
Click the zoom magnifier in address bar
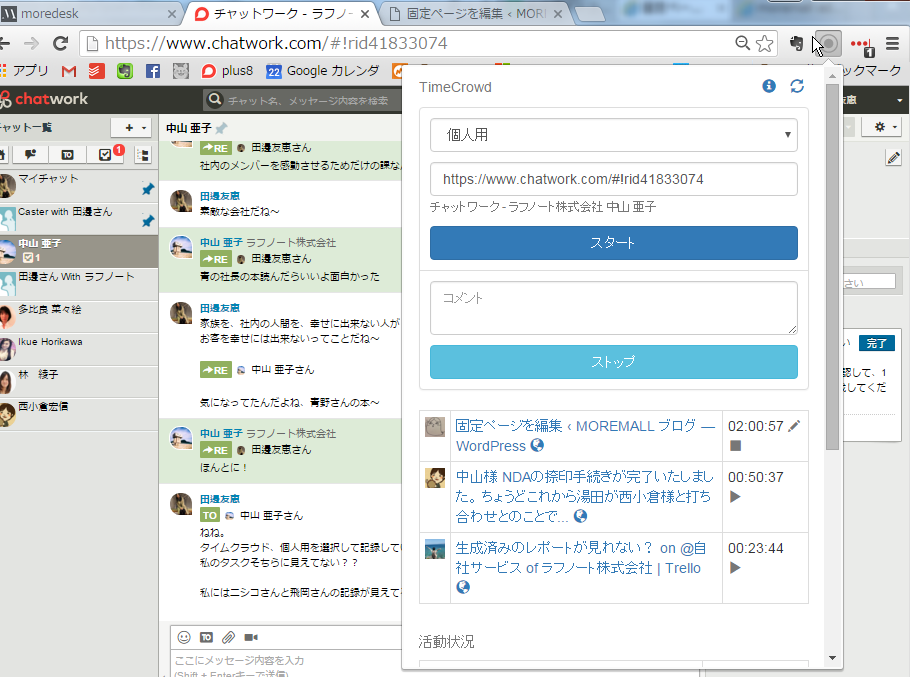[742, 43]
